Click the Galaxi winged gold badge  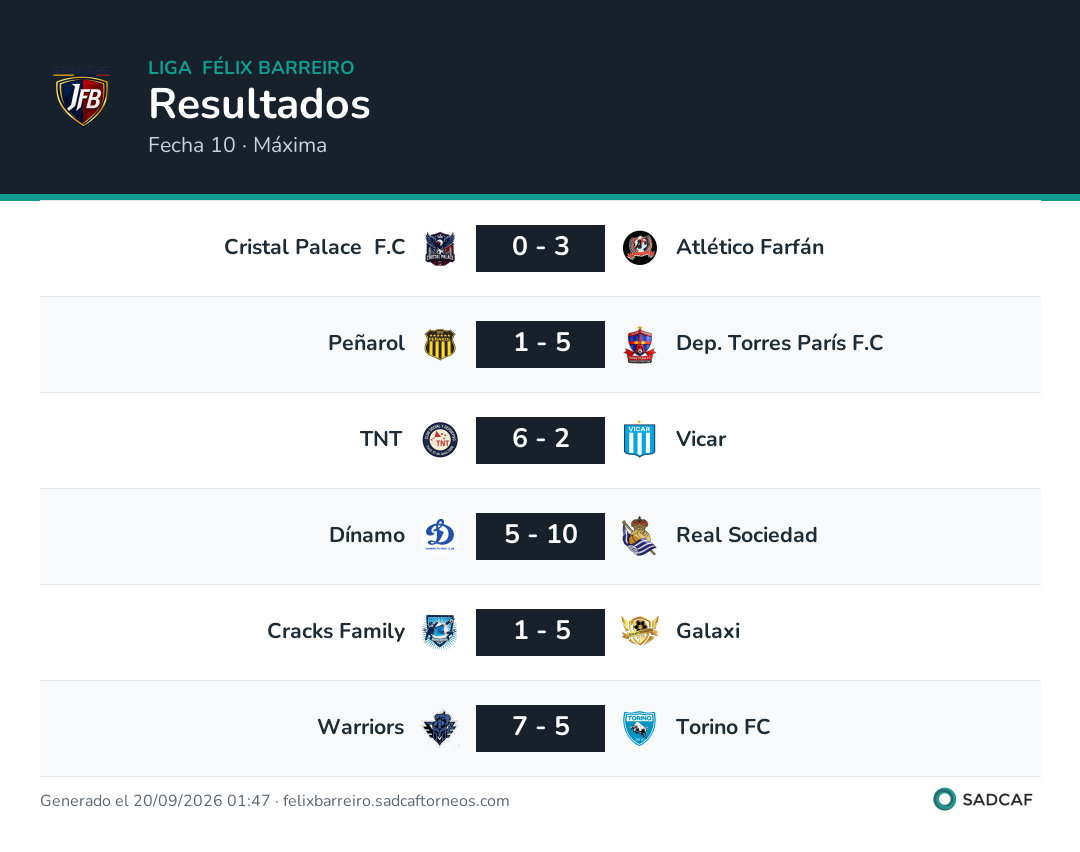[640, 631]
